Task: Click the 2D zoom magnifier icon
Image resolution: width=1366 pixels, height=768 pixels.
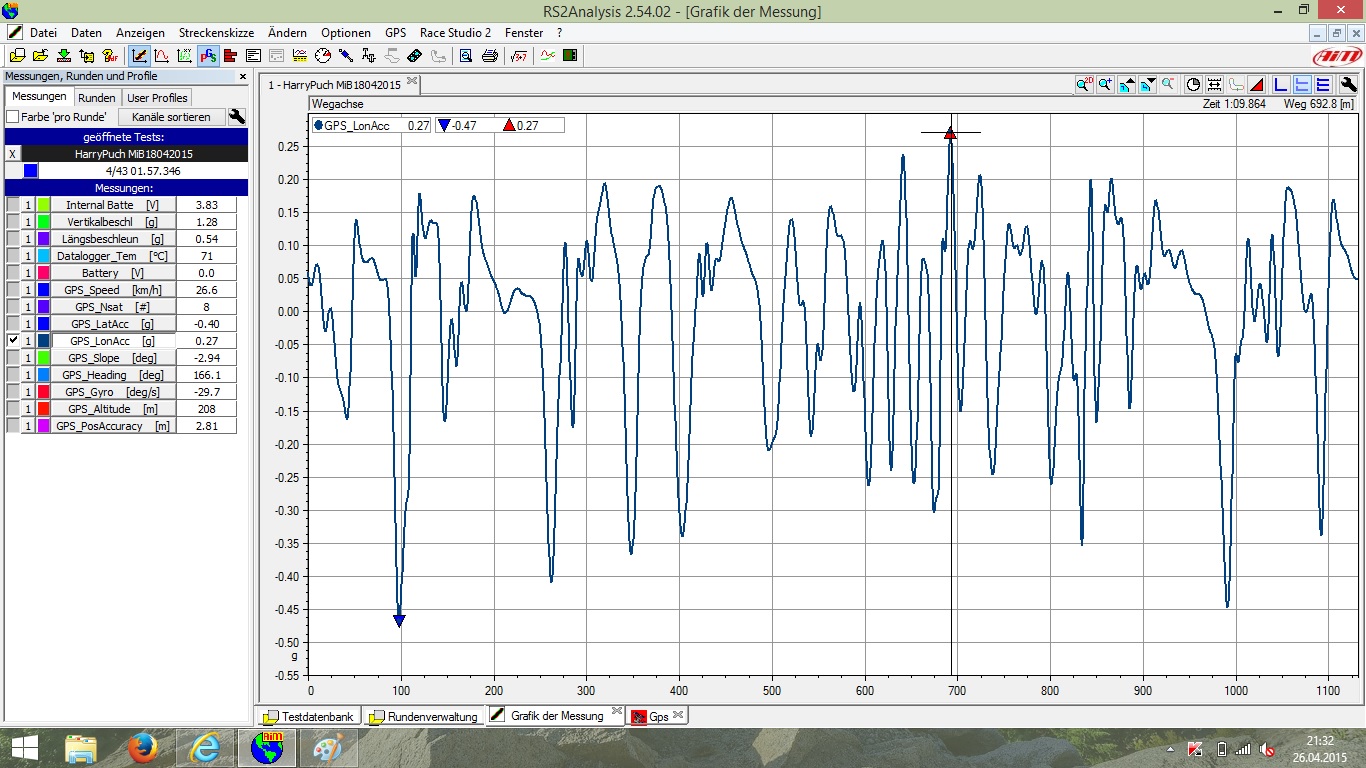Action: [1084, 85]
